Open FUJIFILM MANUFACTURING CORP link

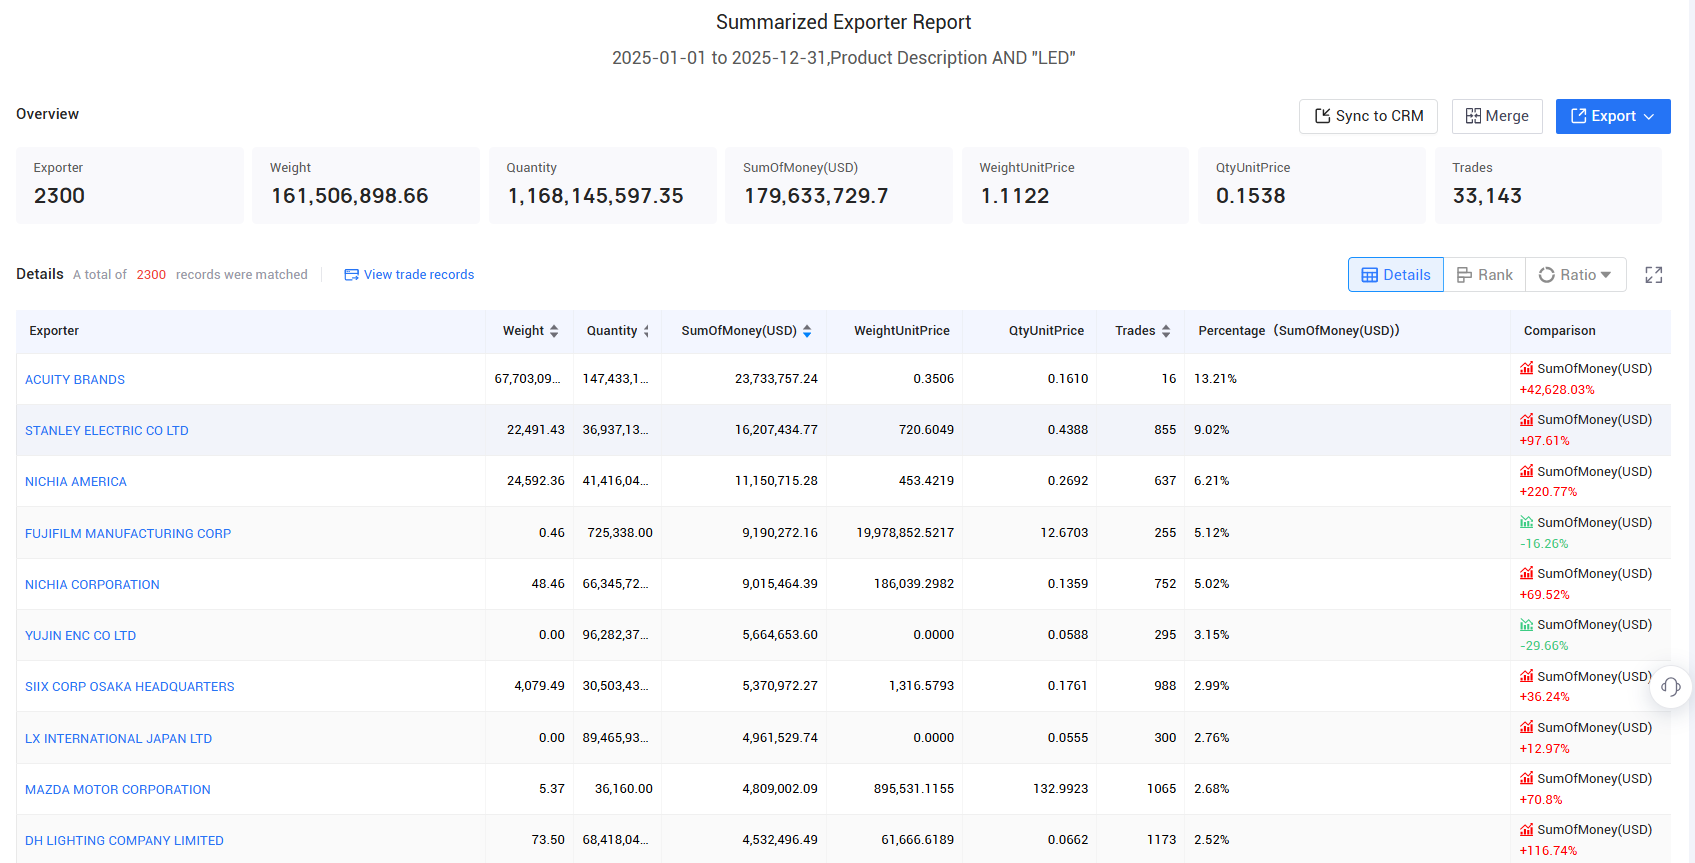[x=128, y=534]
